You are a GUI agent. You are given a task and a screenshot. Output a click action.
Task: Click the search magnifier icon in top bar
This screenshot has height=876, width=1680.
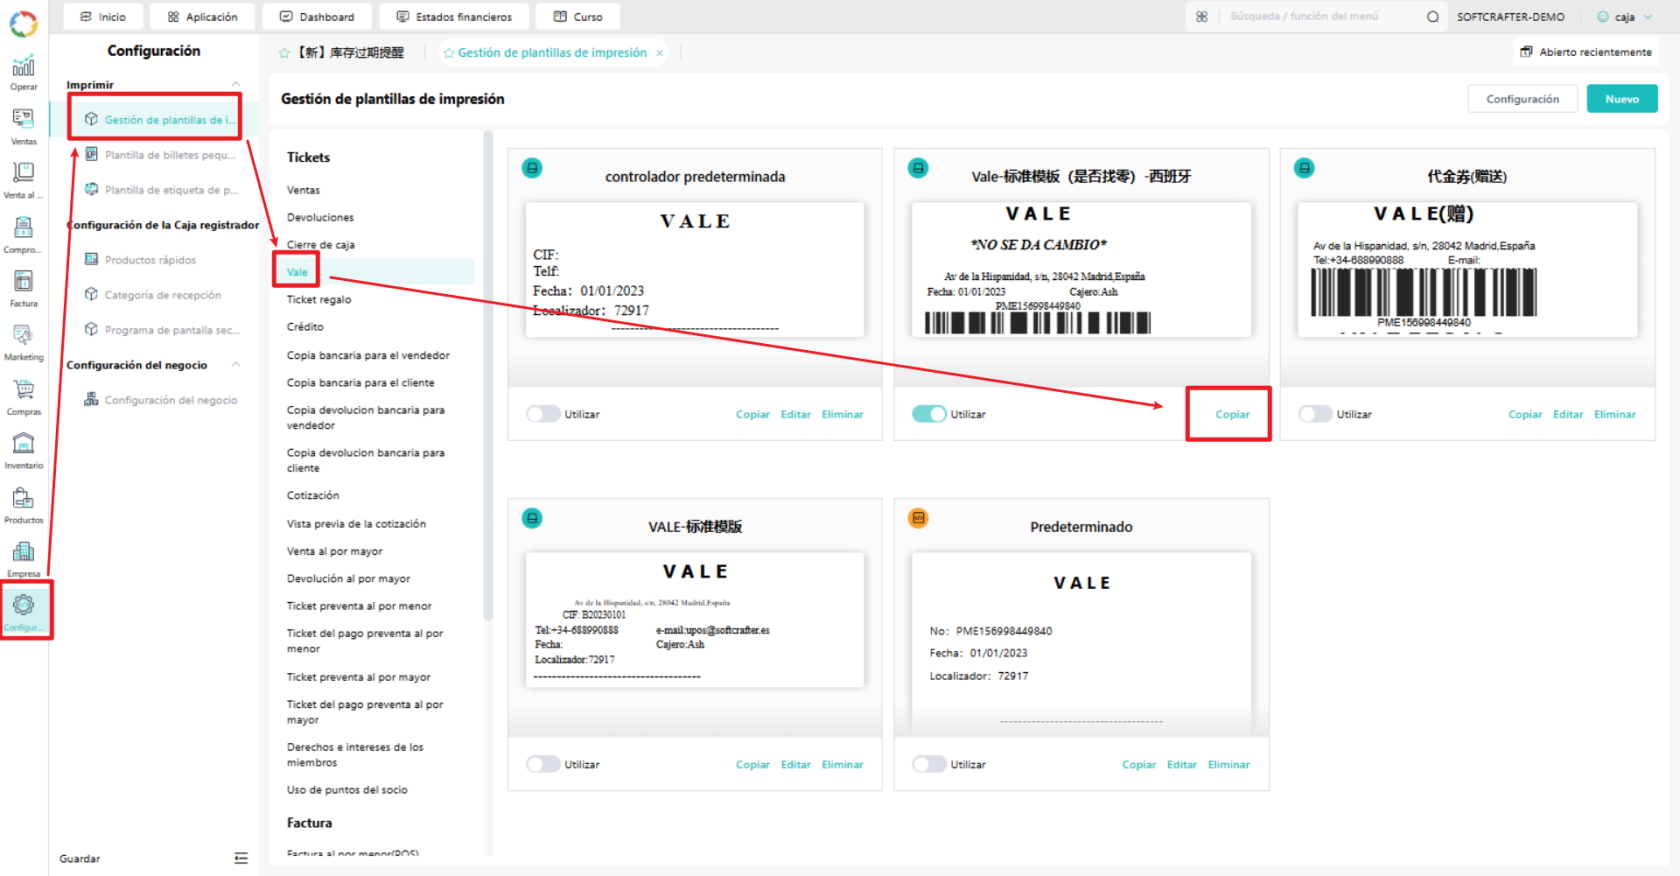1432,17
